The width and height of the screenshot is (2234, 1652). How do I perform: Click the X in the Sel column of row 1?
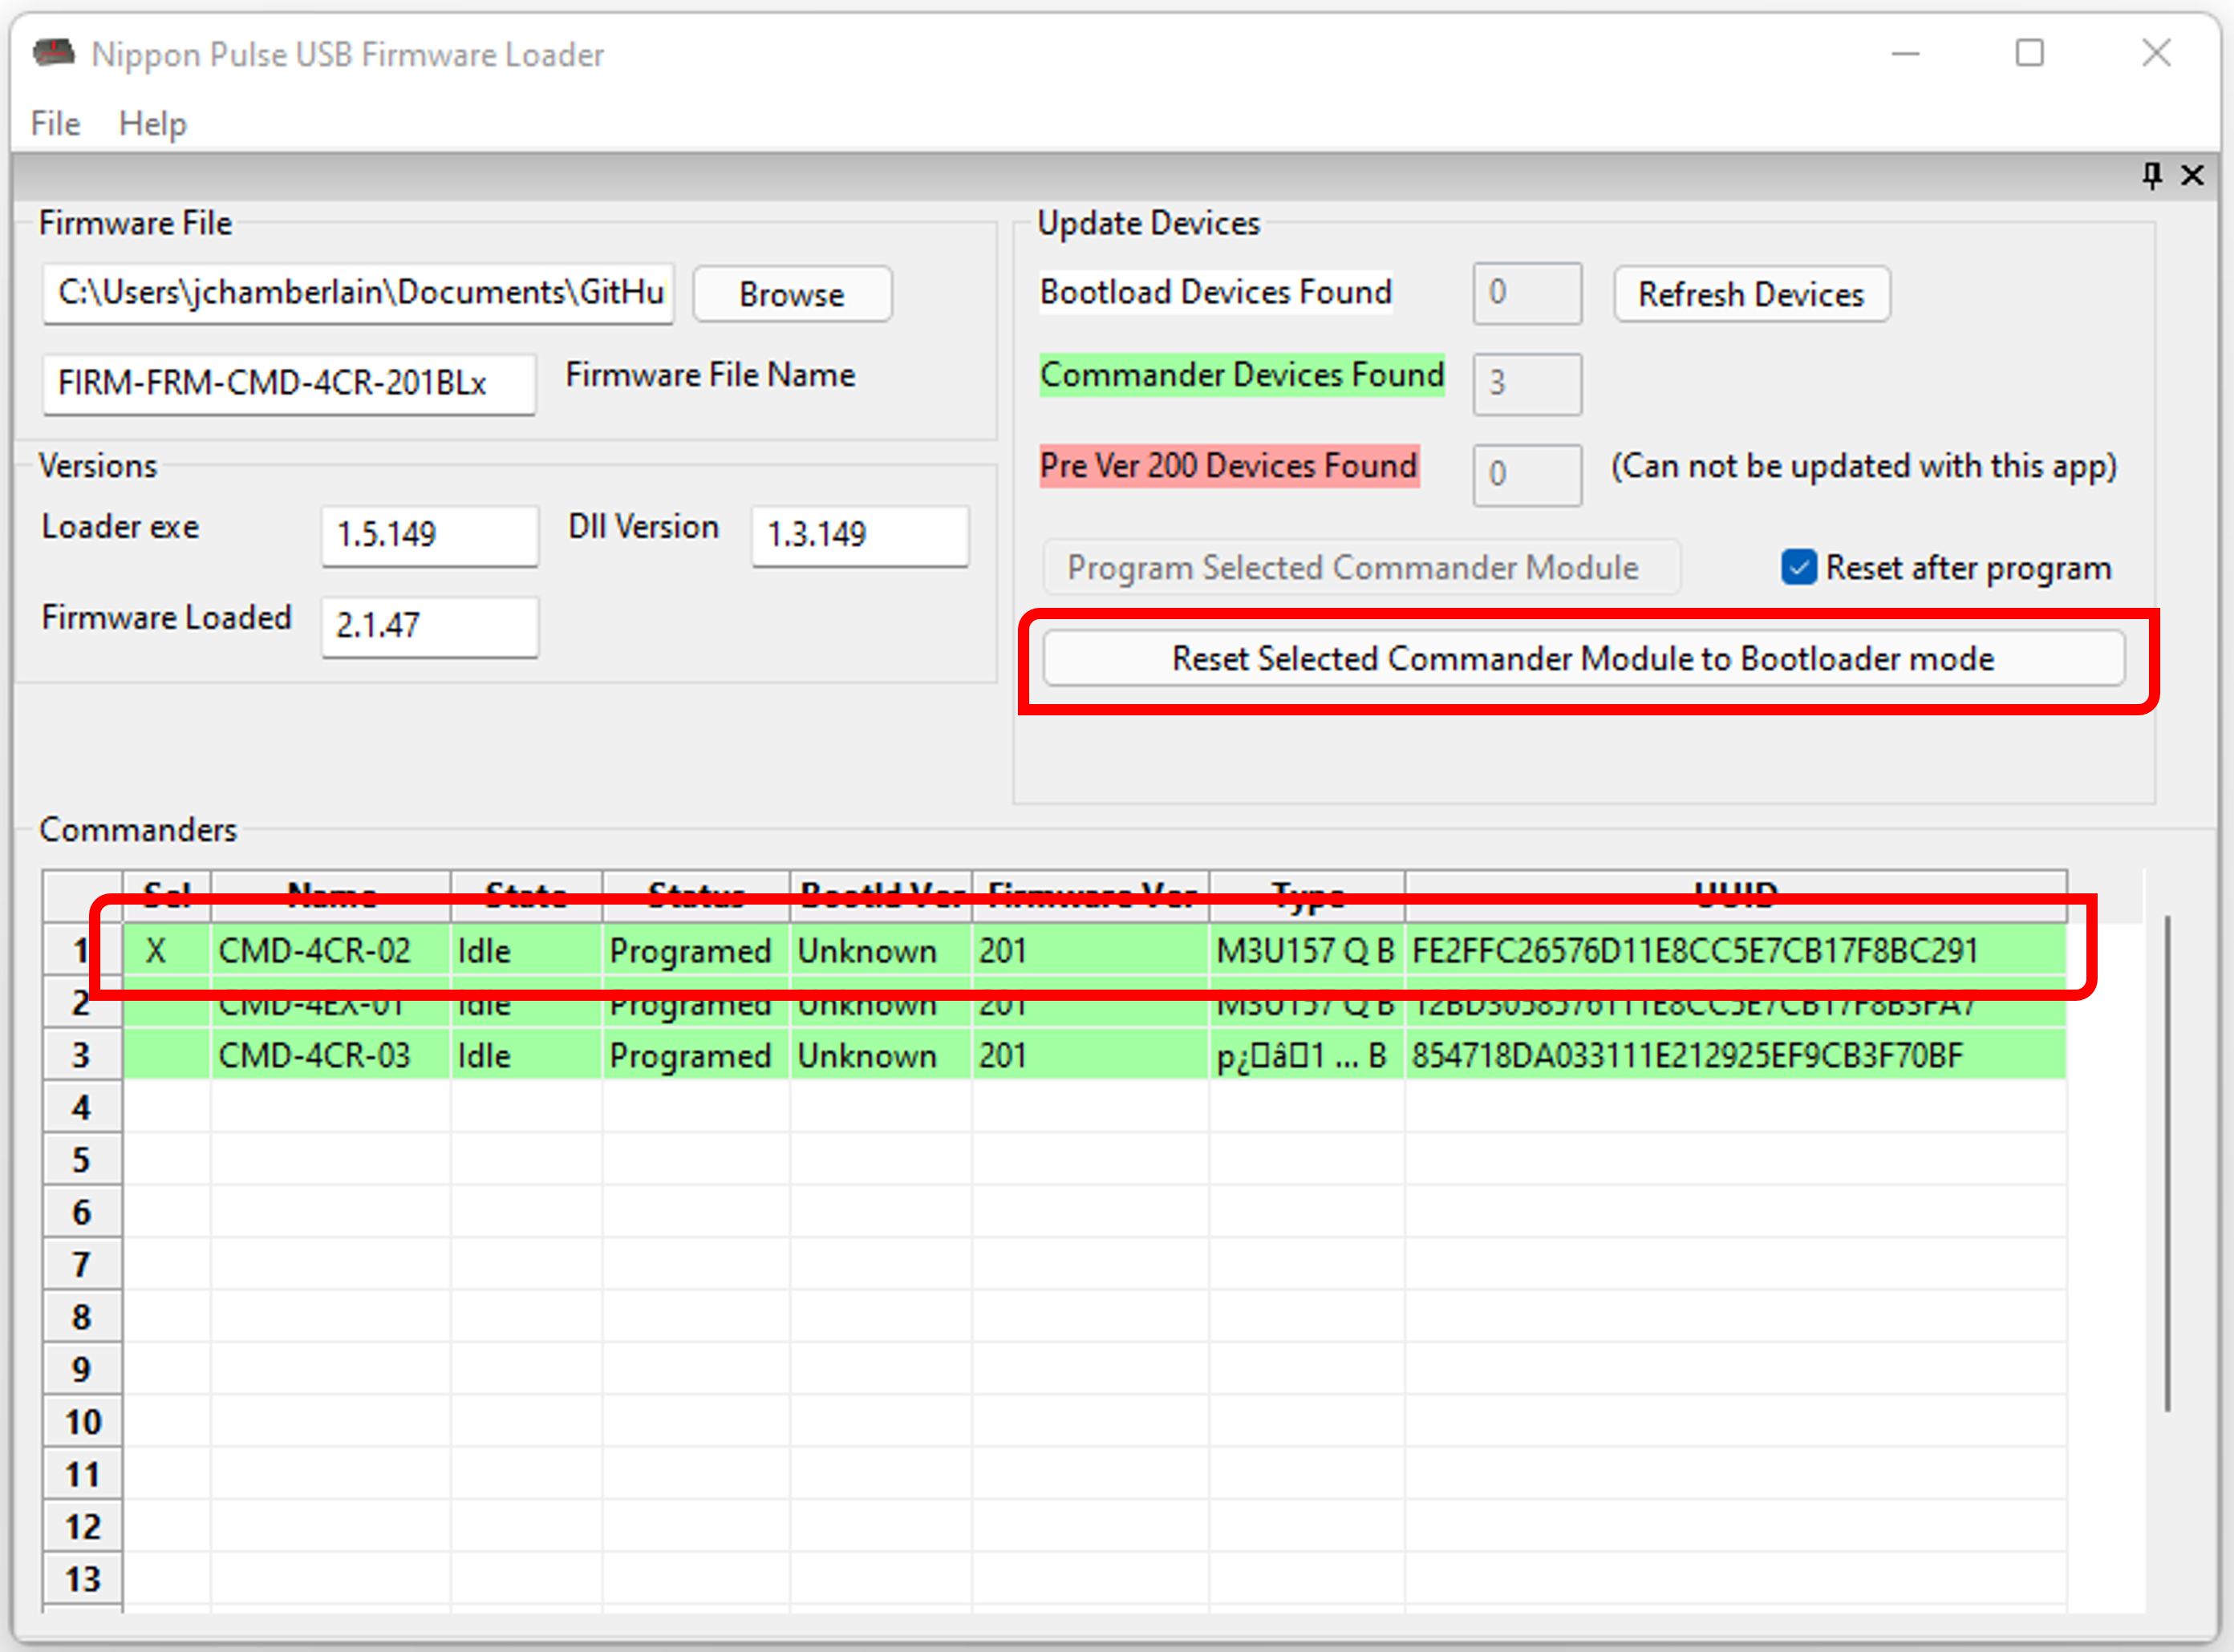[156, 950]
